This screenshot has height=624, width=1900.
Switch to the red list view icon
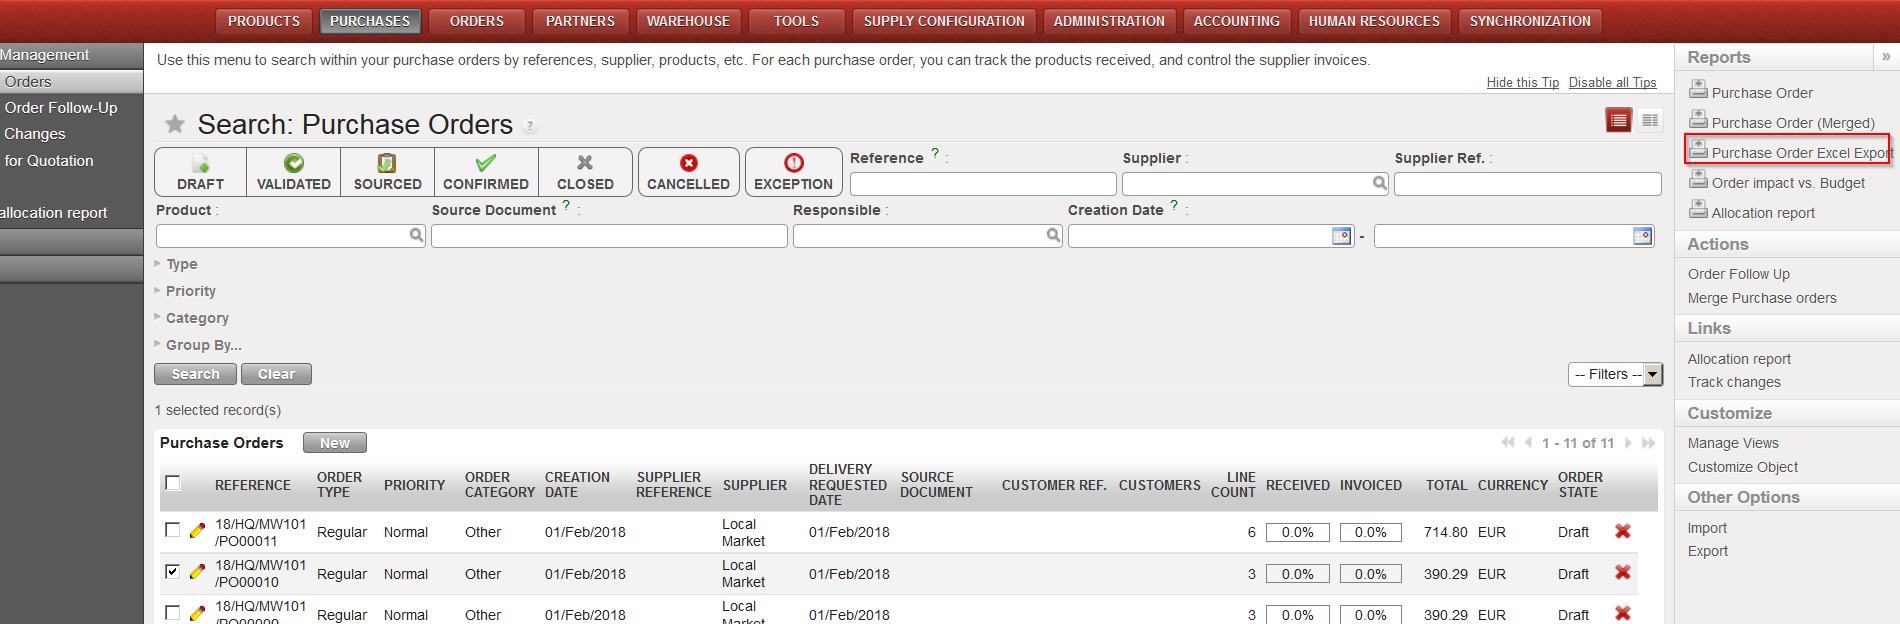1618,120
